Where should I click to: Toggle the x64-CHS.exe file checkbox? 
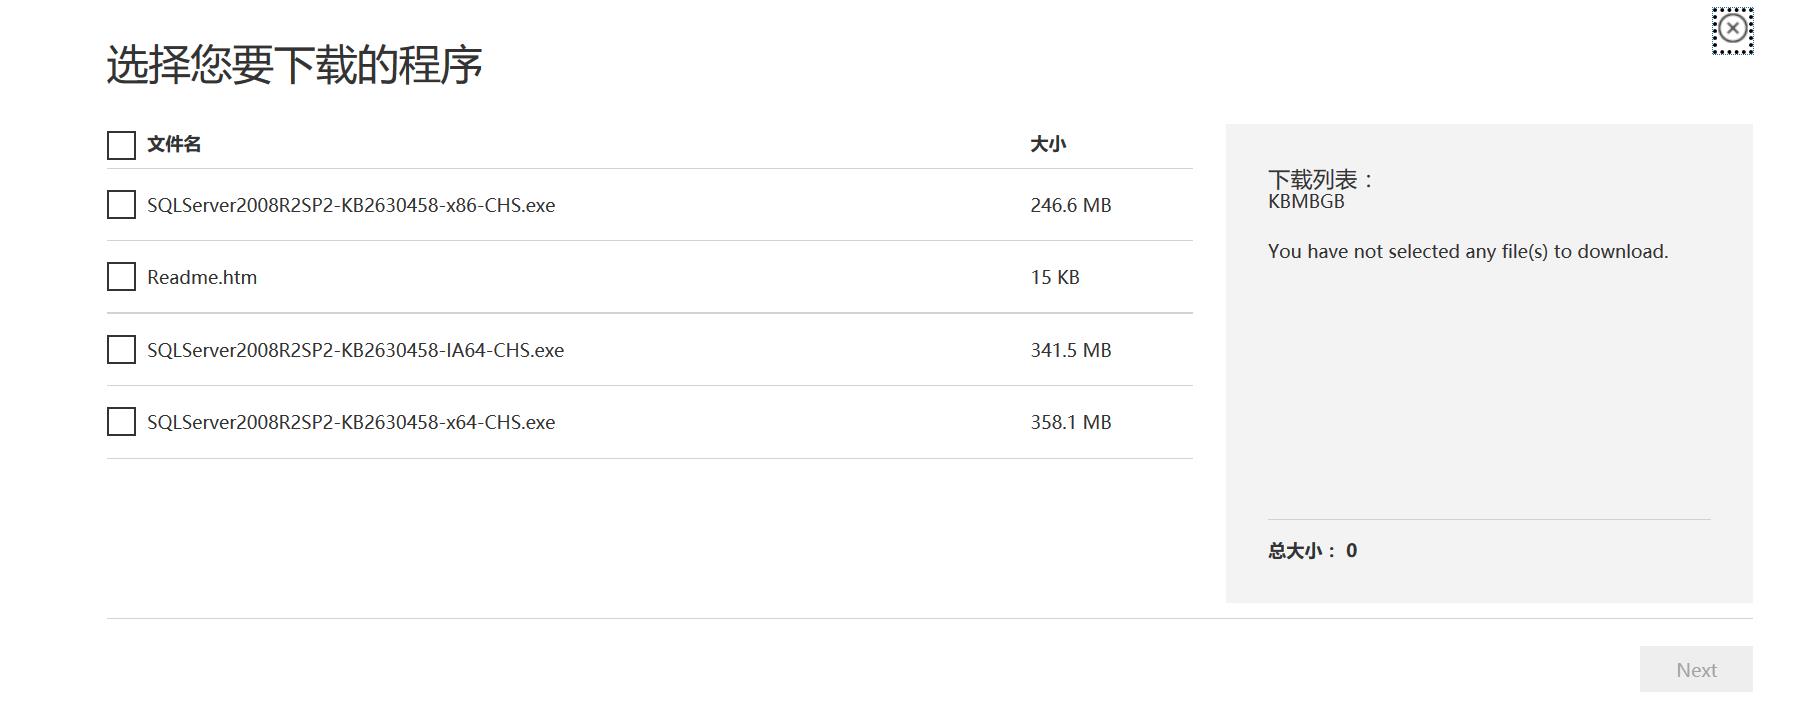point(121,422)
